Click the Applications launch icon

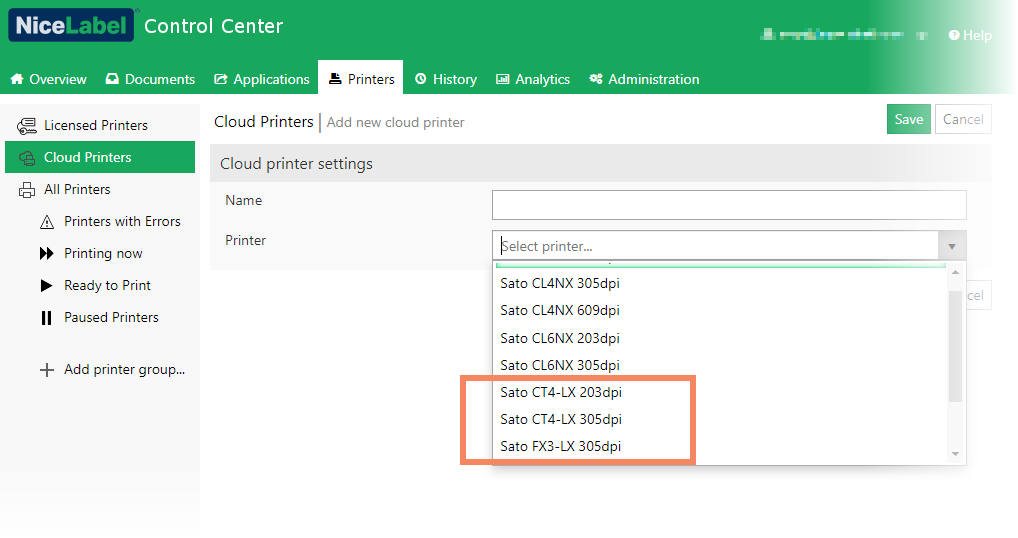(x=221, y=79)
